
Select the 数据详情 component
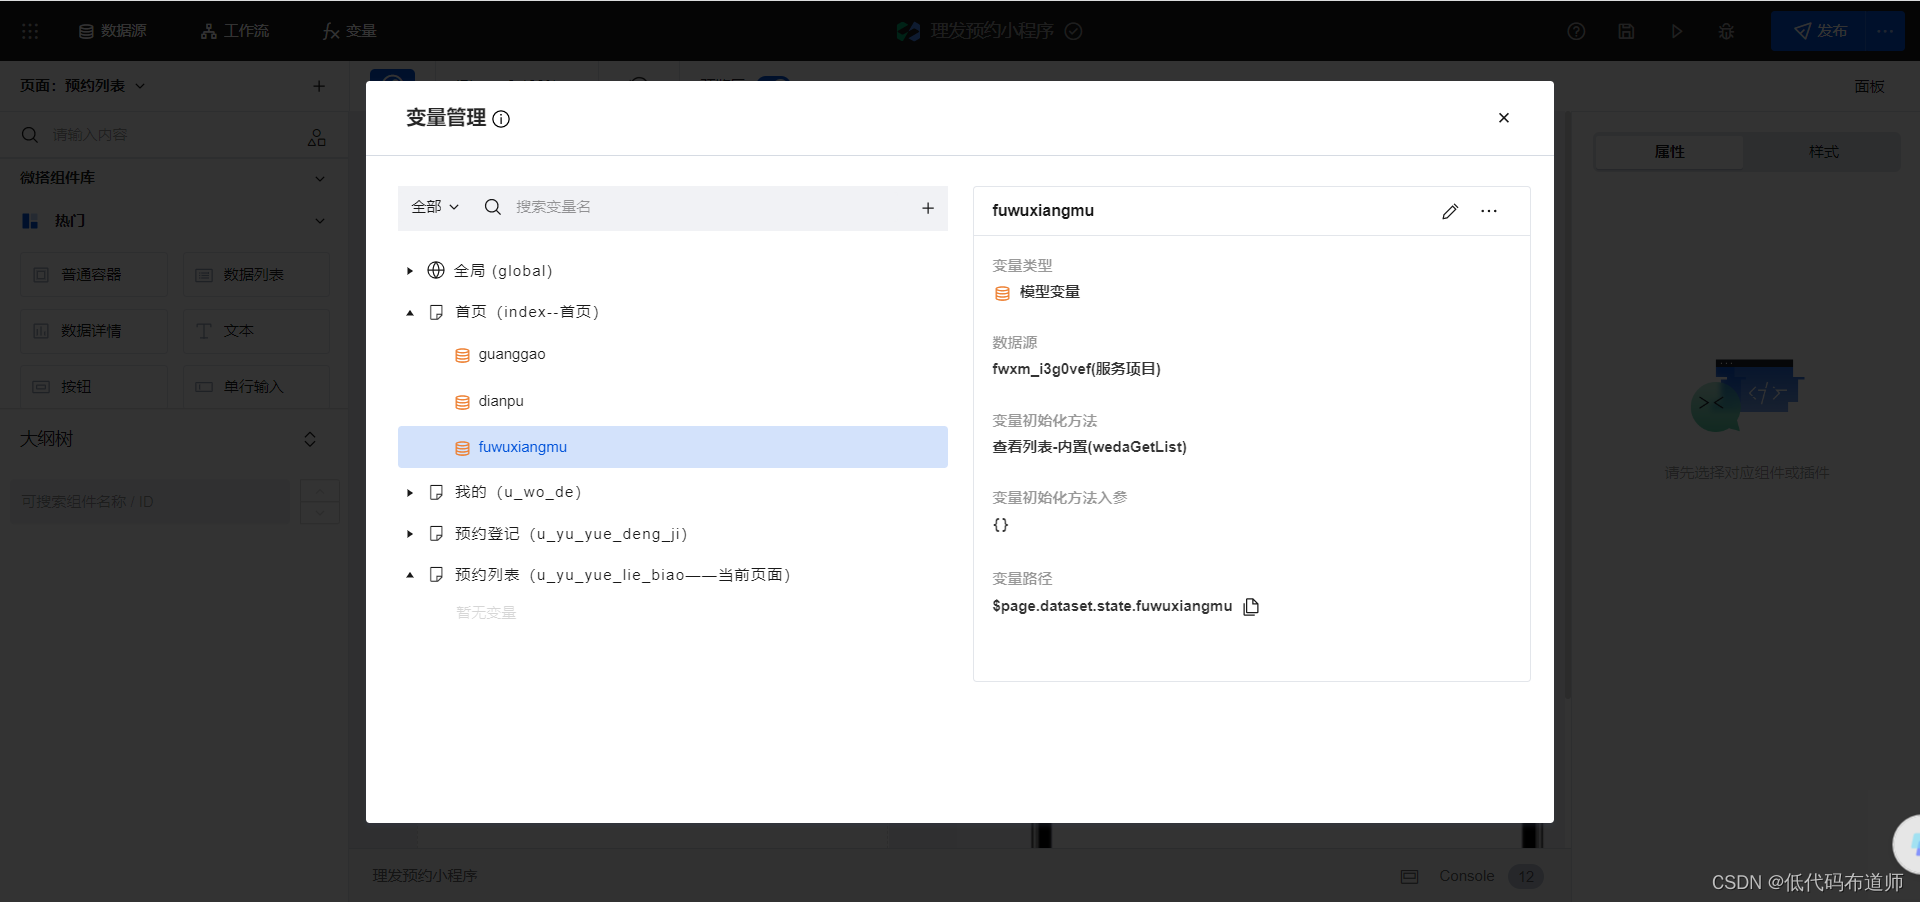click(x=94, y=331)
